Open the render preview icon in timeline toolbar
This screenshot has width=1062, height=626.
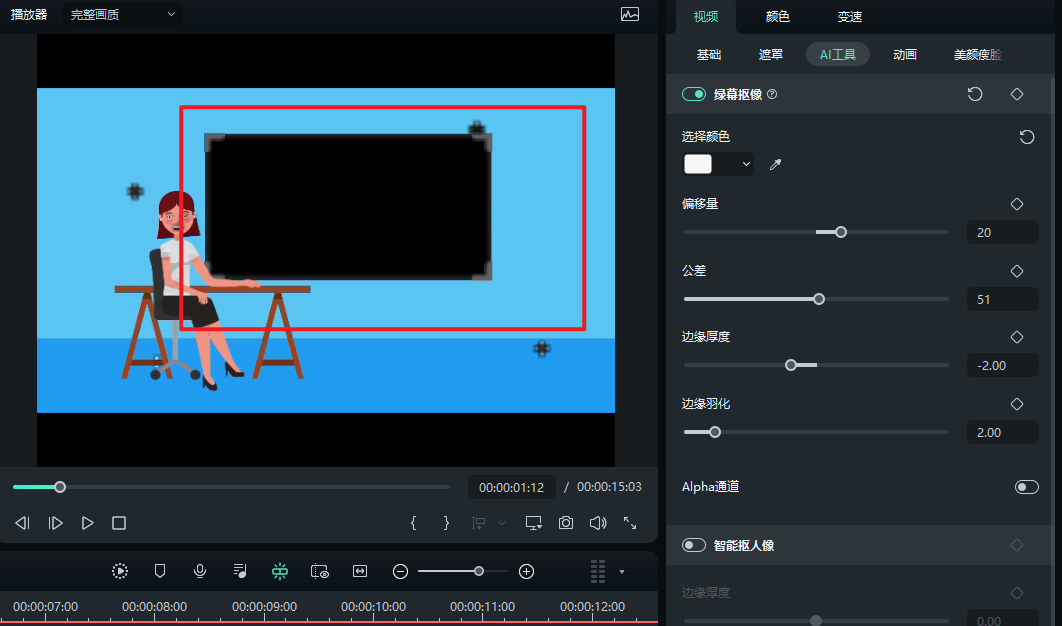tap(320, 571)
